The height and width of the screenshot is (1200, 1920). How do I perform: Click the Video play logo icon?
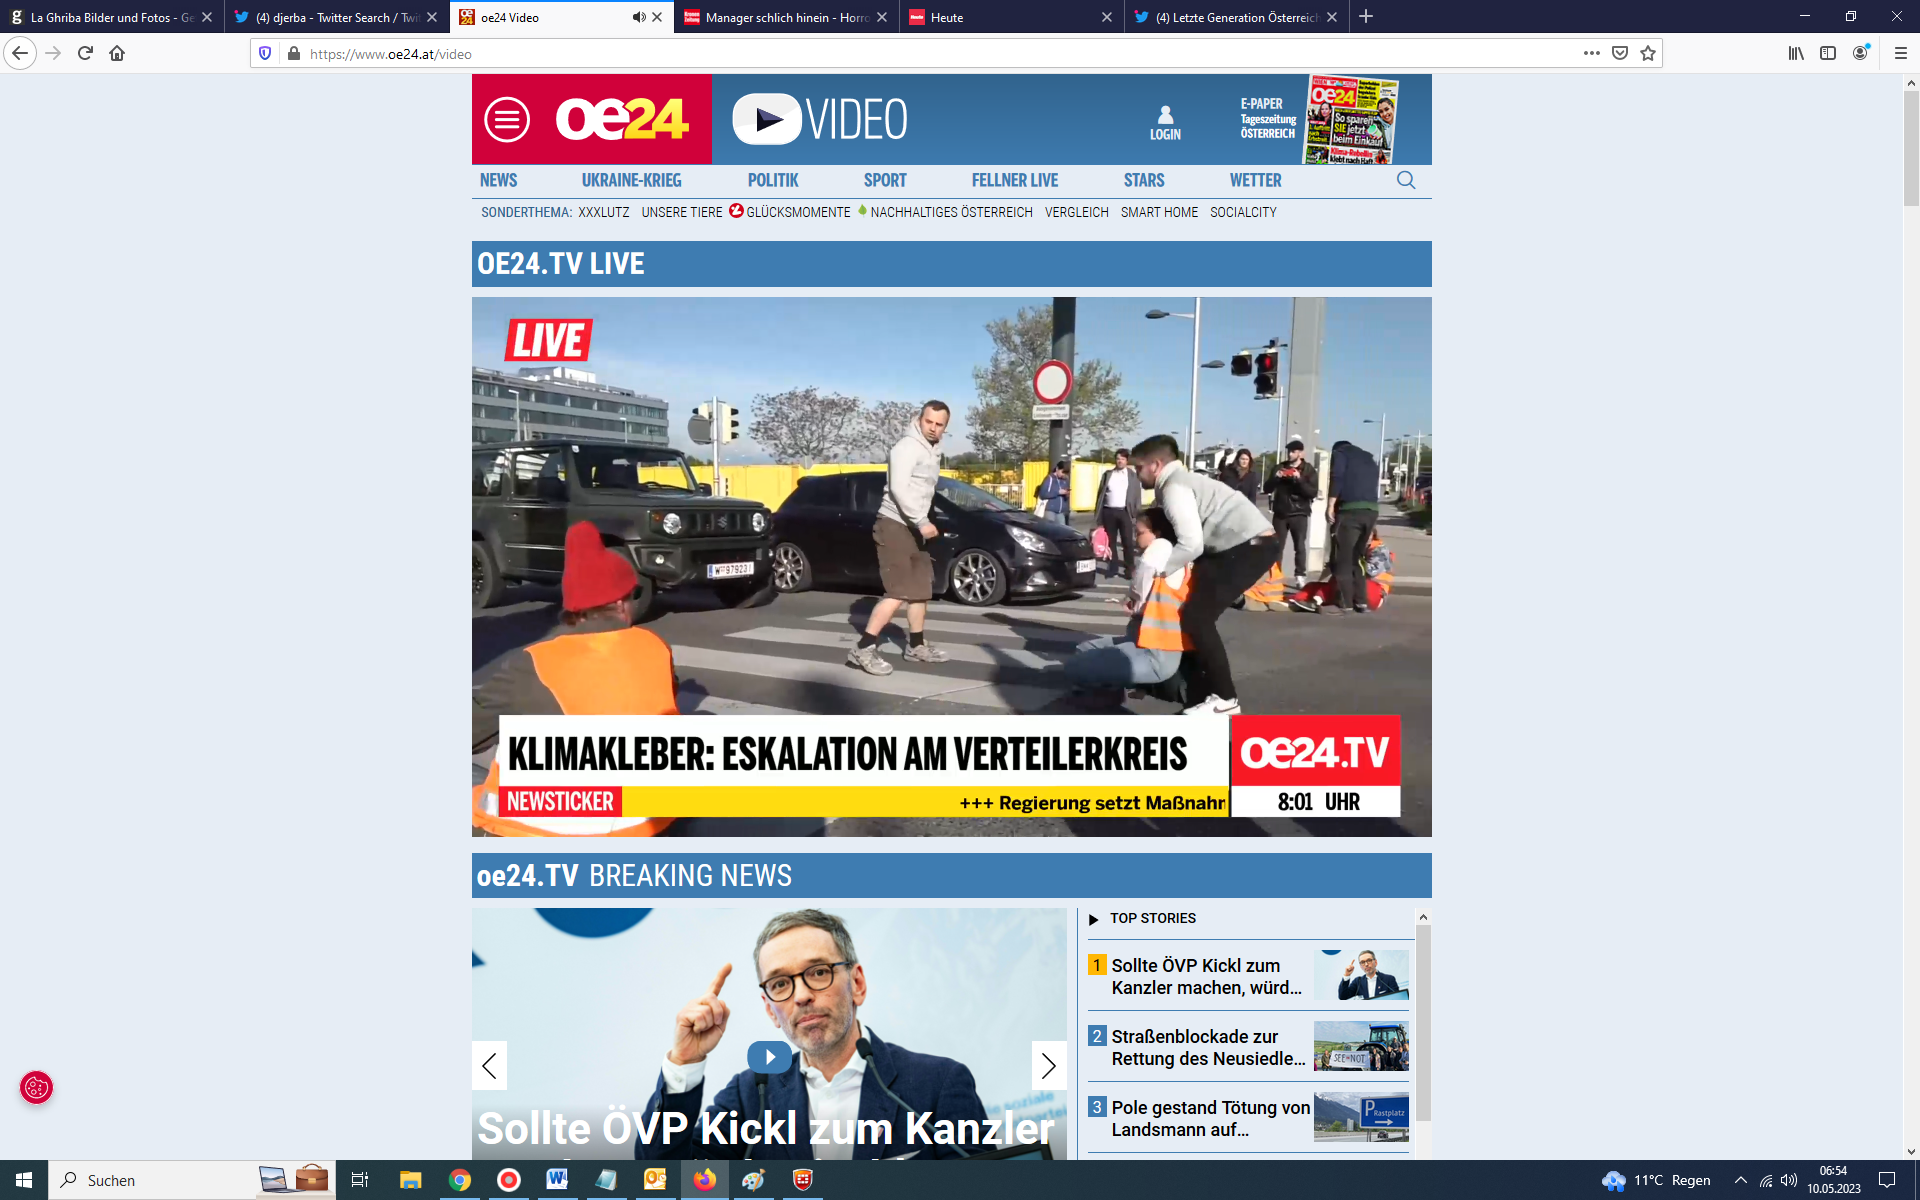(x=767, y=120)
